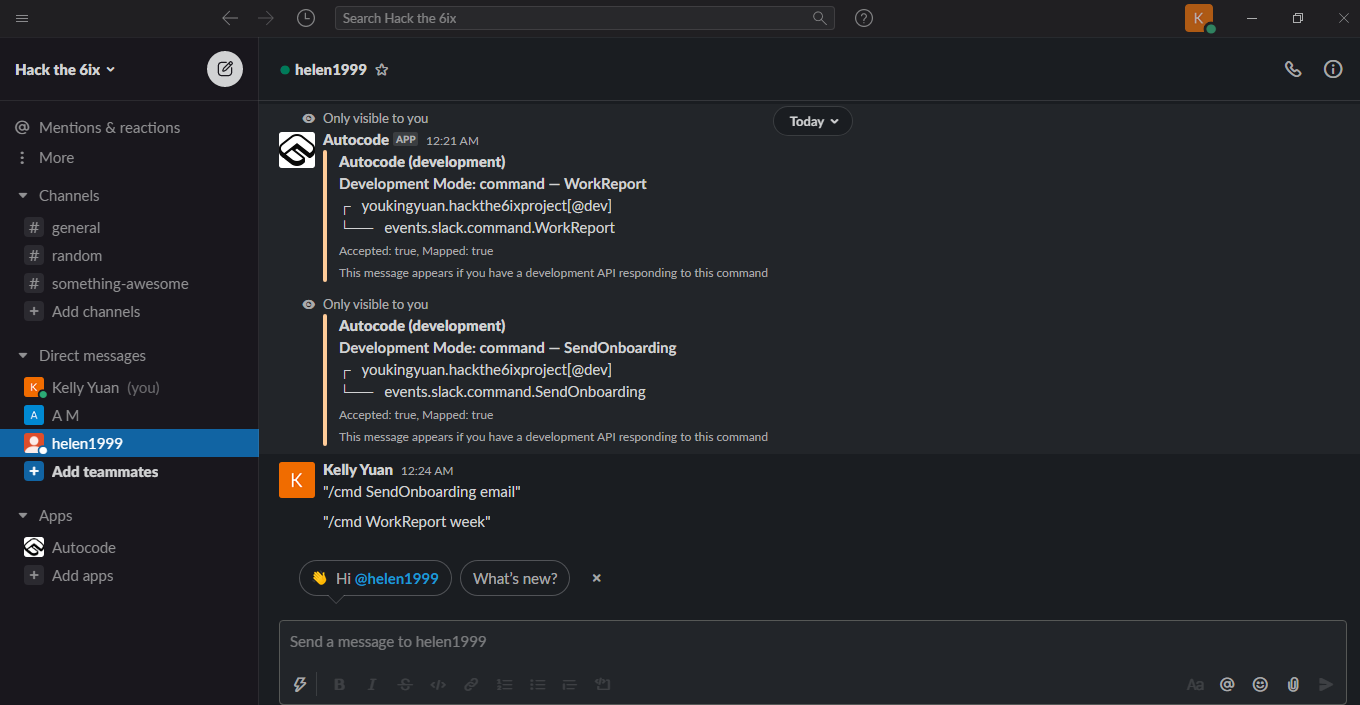This screenshot has height=705, width=1360.
Task: Toggle code block formatting
Action: (x=602, y=684)
